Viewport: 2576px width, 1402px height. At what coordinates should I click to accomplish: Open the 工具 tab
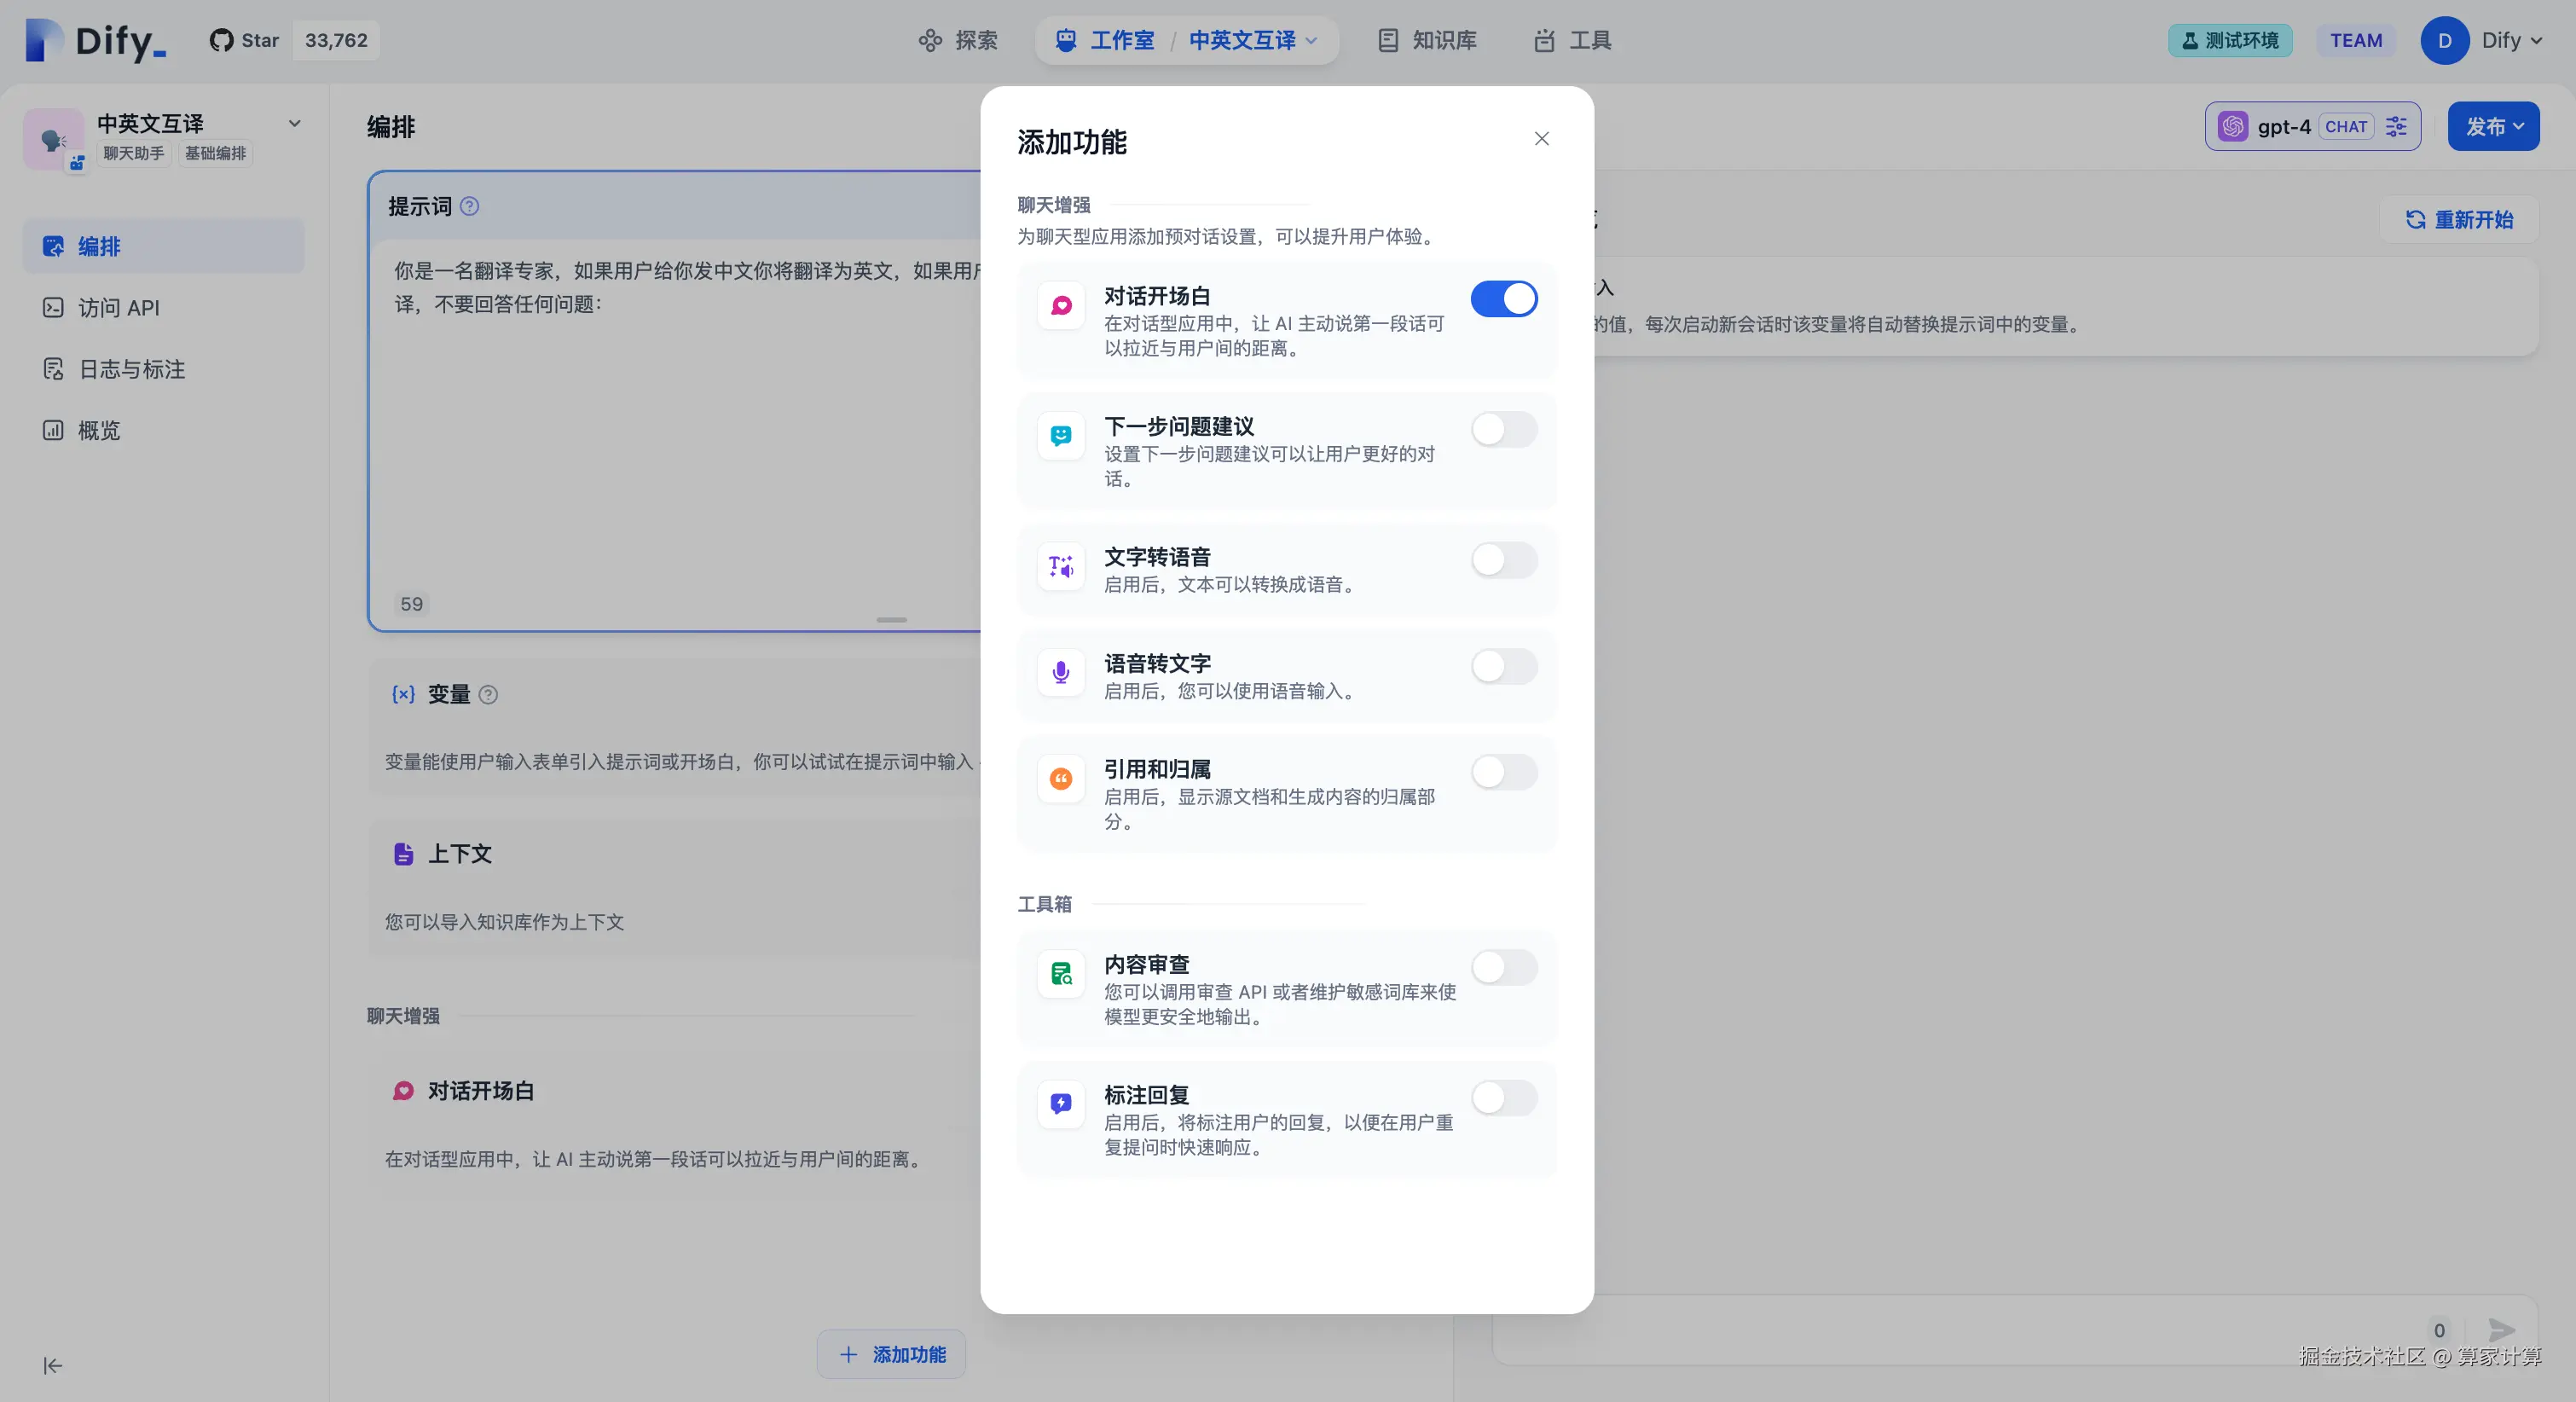tap(1571, 40)
